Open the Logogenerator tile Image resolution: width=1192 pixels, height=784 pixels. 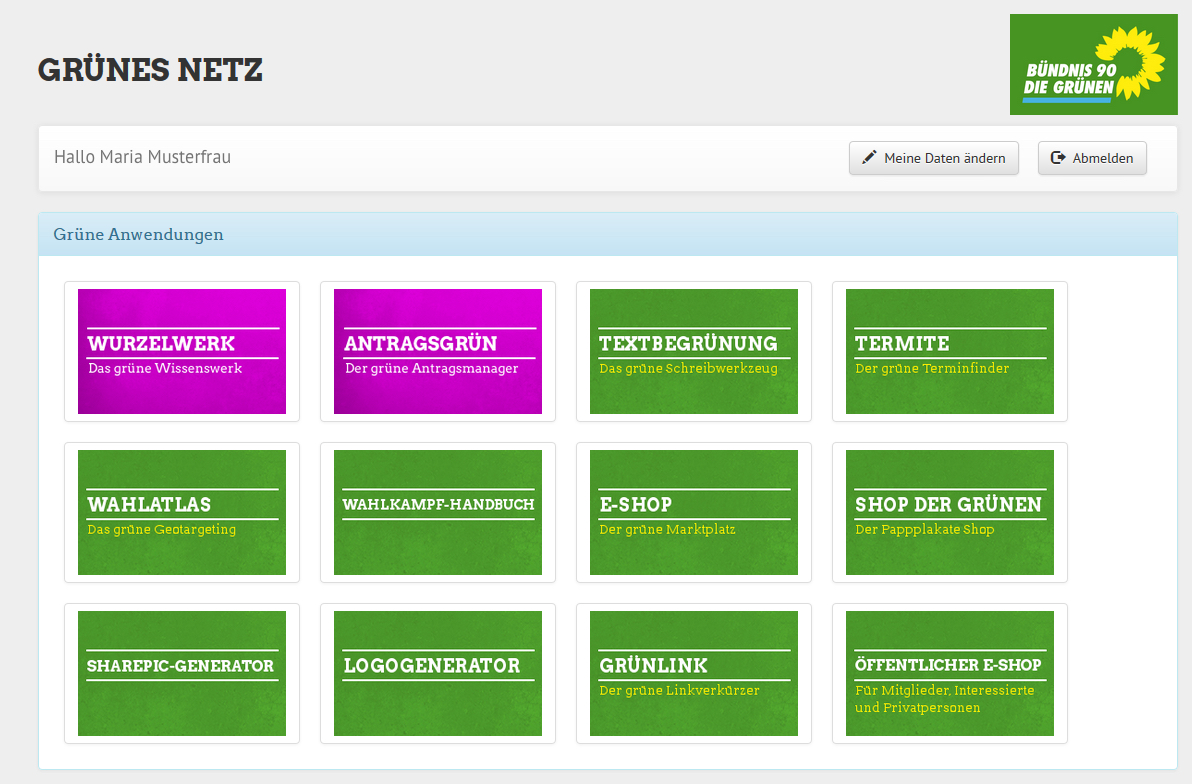[438, 674]
